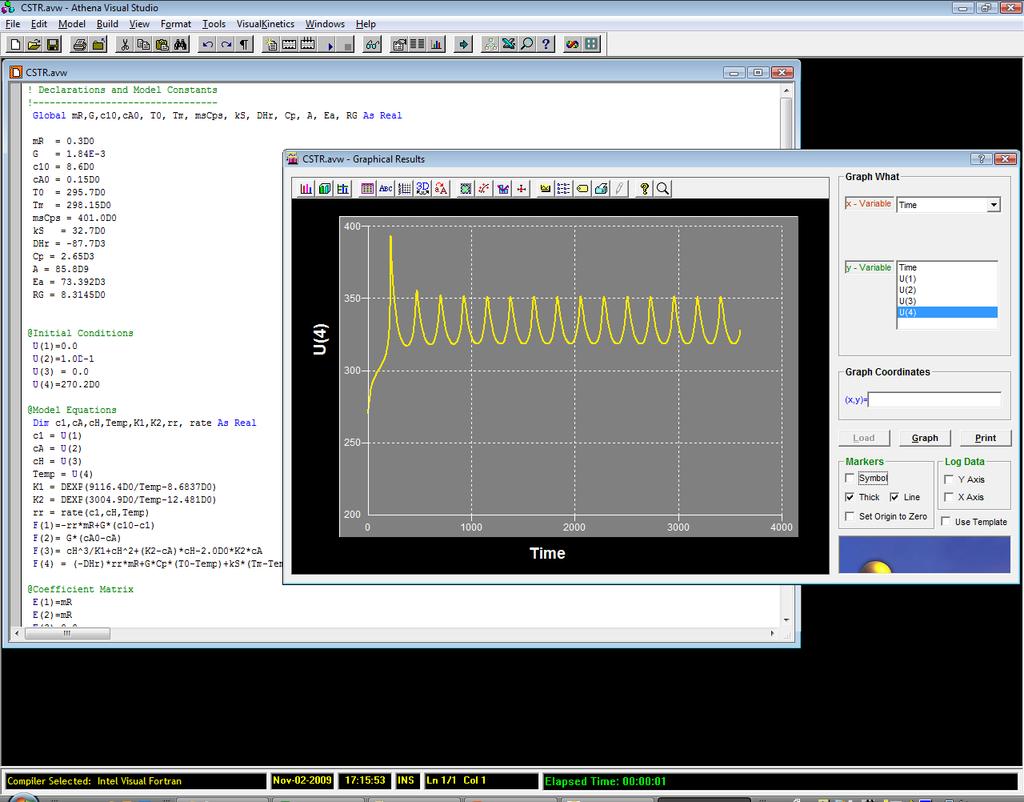Save the model with the floppy icon
Screen dimensions: 1024x802
pyautogui.click(x=54, y=44)
